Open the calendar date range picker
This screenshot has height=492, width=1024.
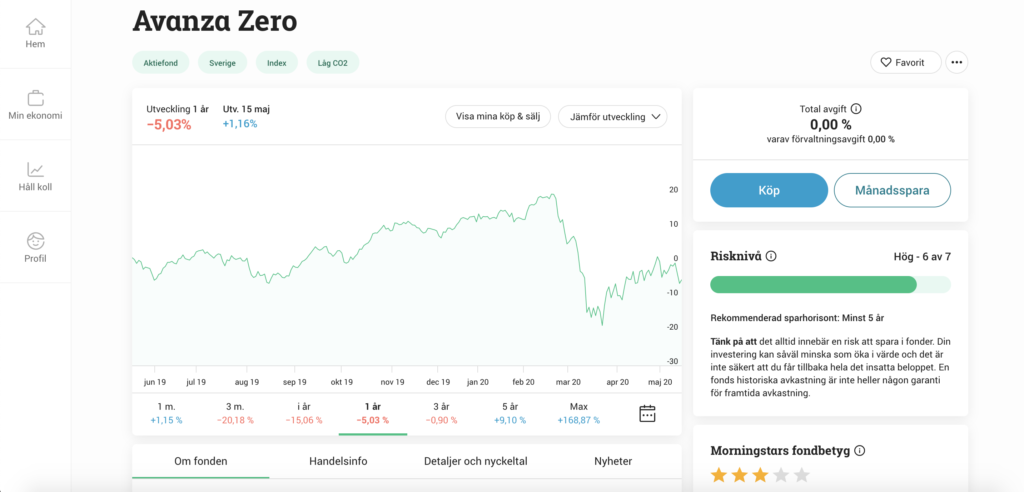647,414
